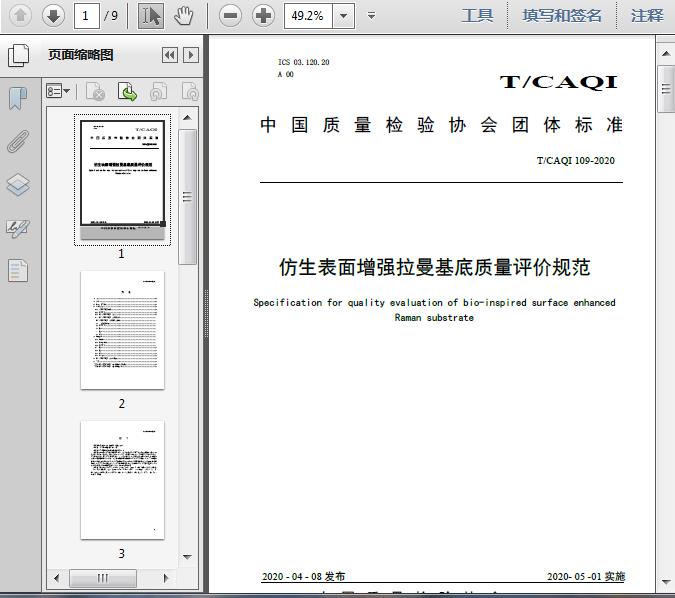Screen dimensions: 675x598
Task: Open the Bookmarks side panel
Action: pos(18,98)
